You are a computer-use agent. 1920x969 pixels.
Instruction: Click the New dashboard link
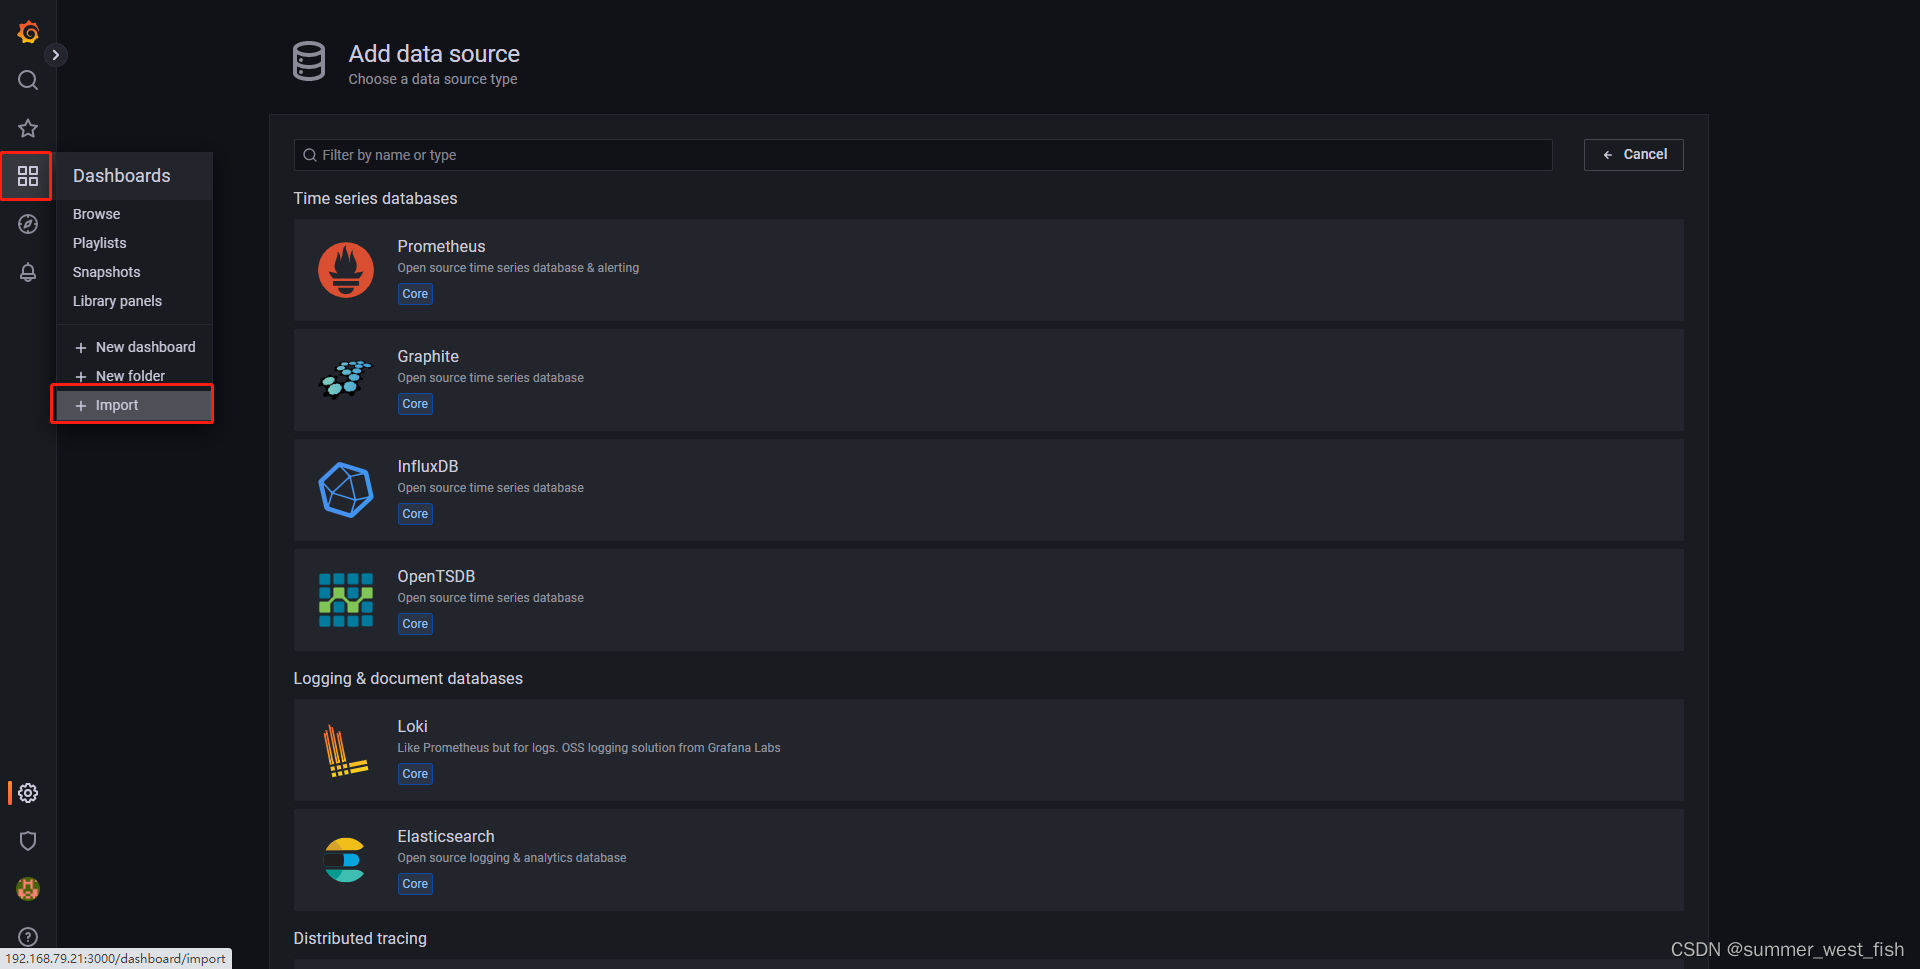[145, 347]
